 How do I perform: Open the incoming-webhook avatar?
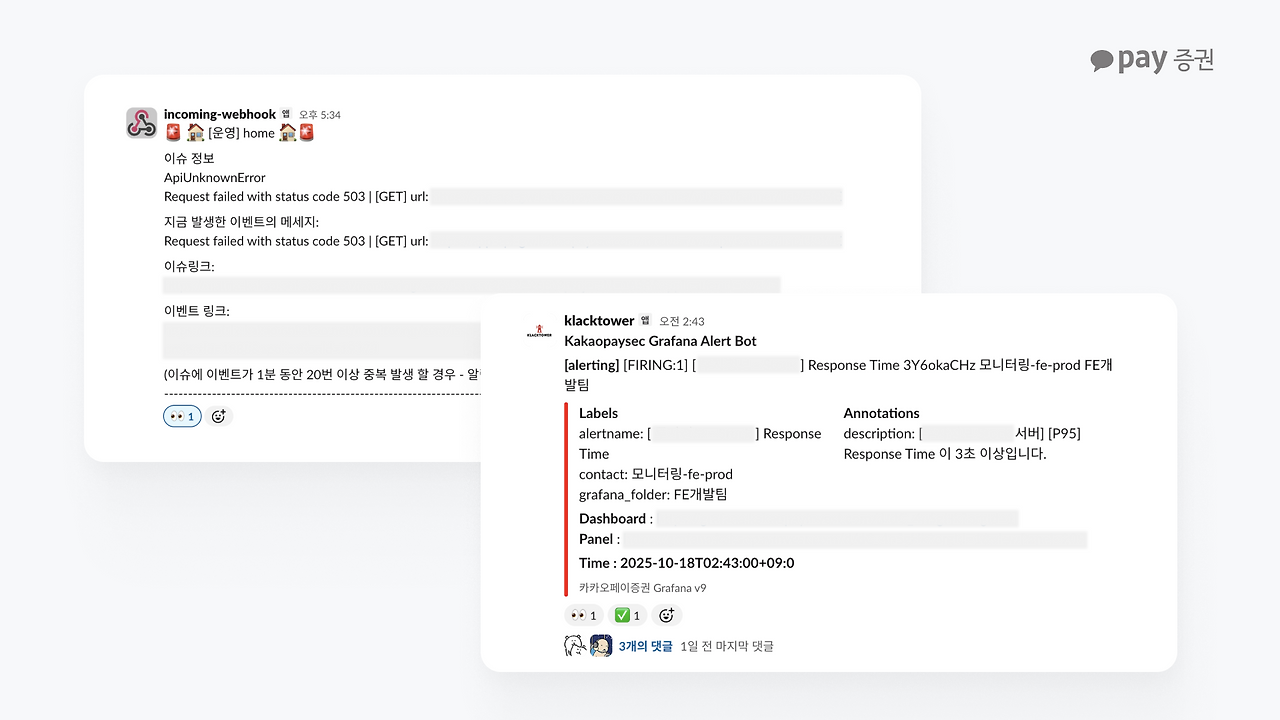142,123
